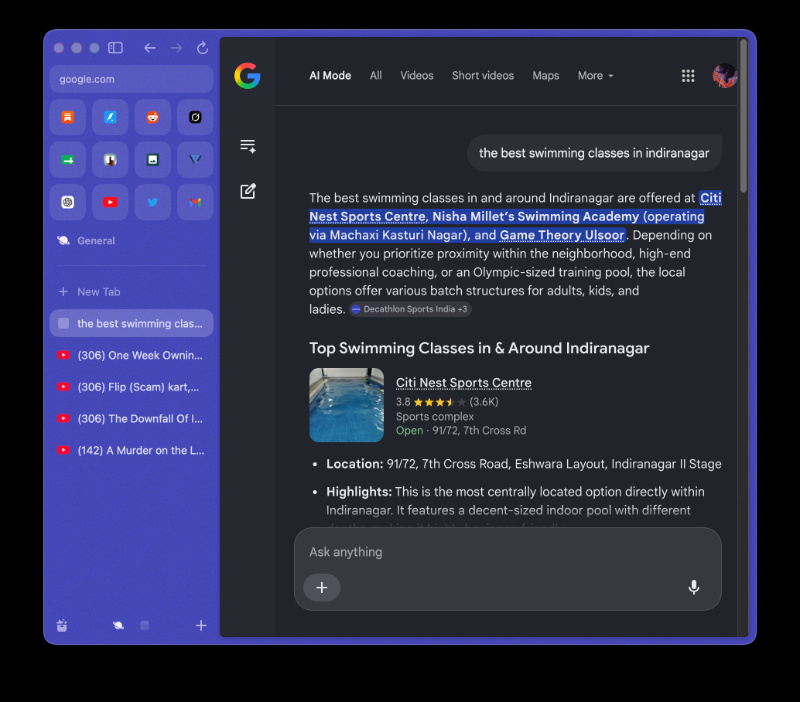
Task: Toggle the browser sidebar panel icon
Action: pos(115,48)
